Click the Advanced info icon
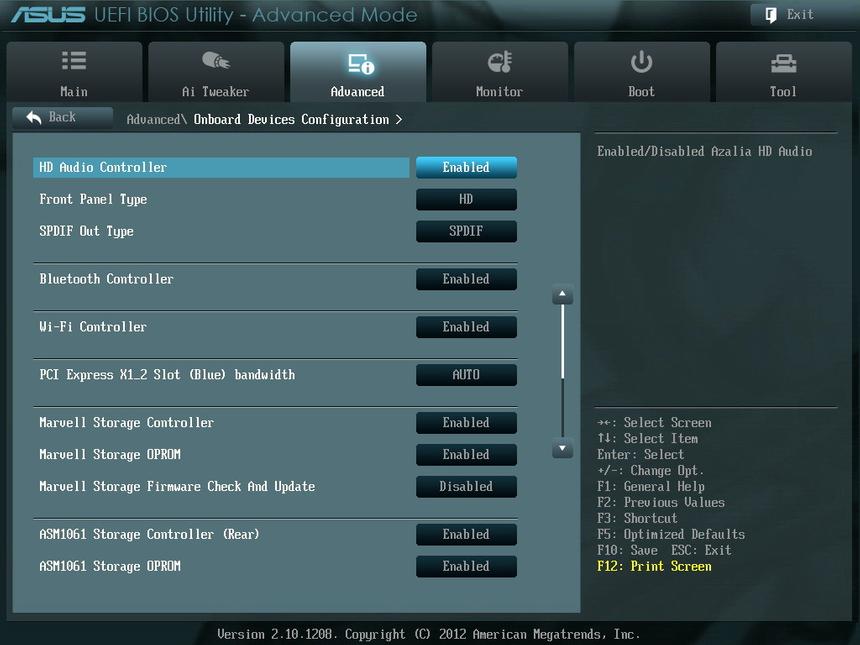The image size is (860, 645). (357, 62)
